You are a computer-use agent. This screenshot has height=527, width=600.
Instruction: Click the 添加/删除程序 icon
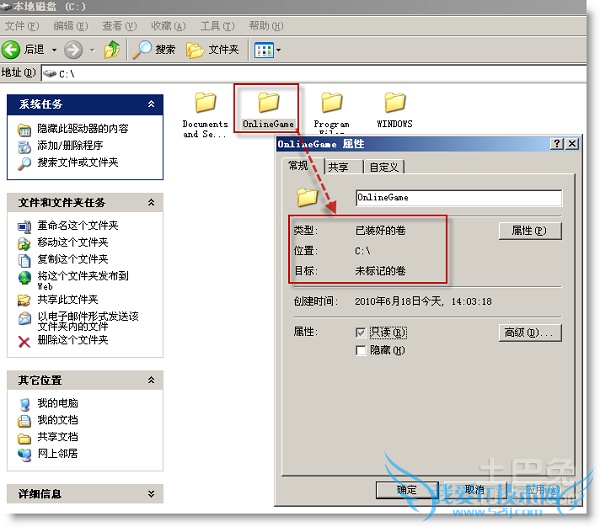click(24, 147)
